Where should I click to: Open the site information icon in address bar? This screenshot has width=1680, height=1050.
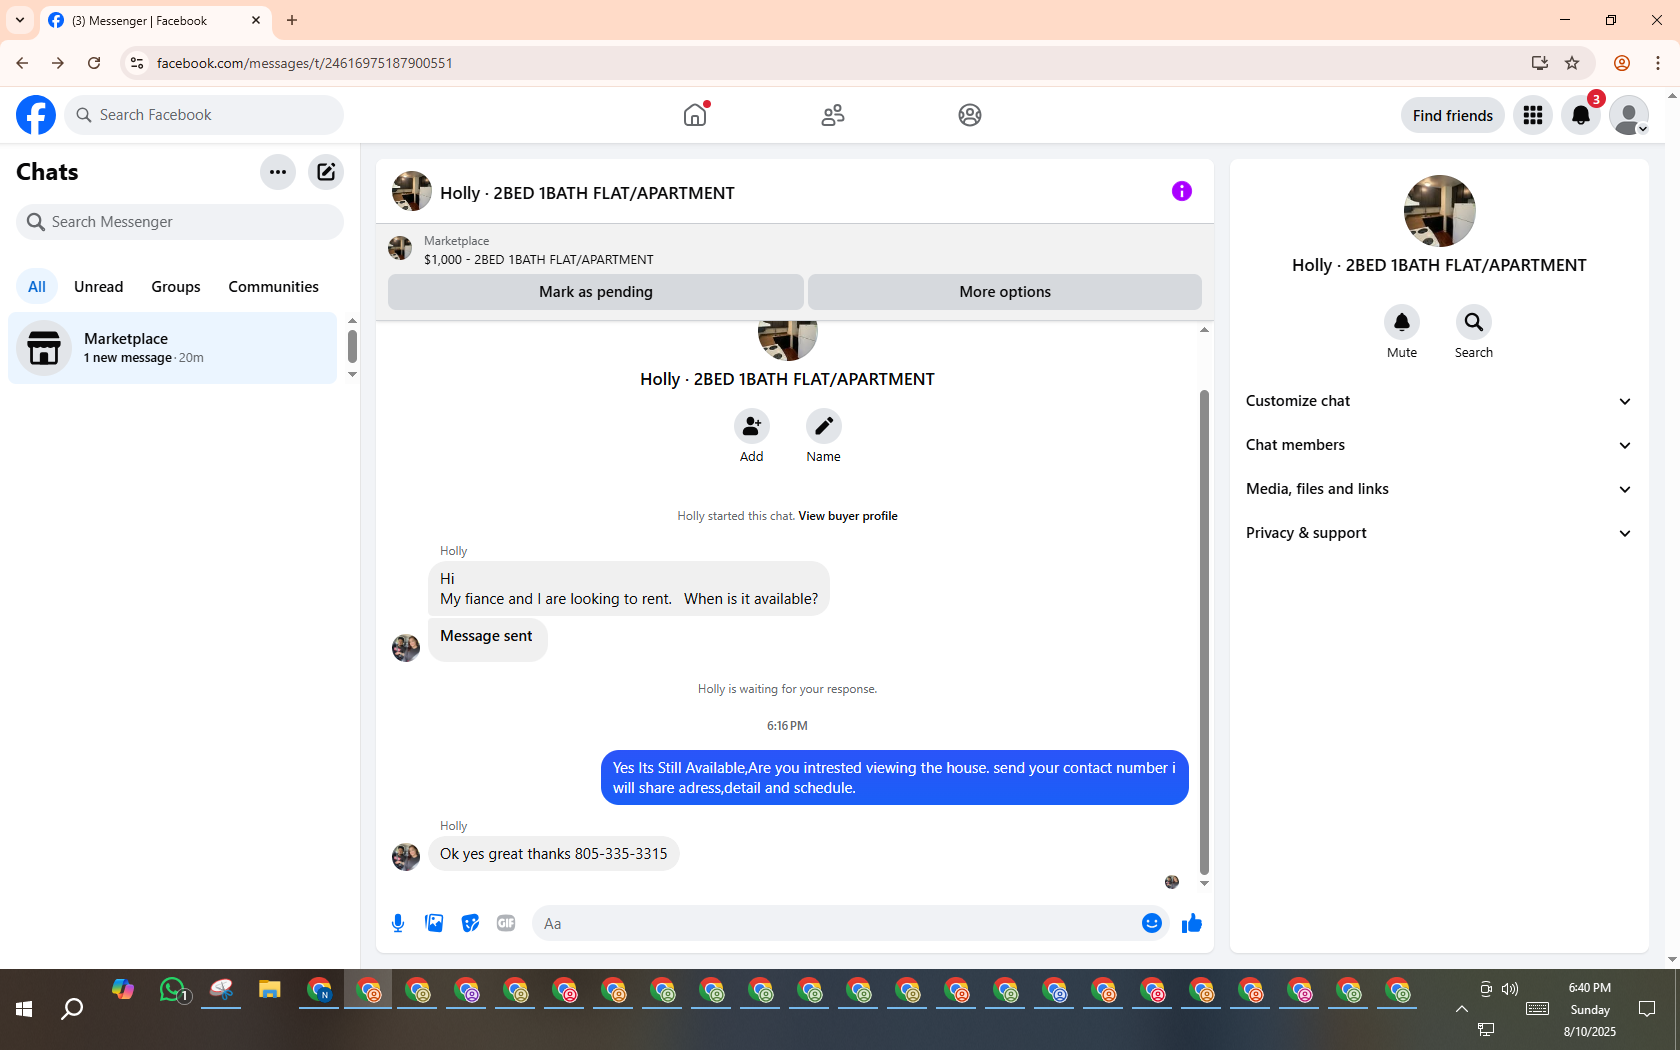137,63
